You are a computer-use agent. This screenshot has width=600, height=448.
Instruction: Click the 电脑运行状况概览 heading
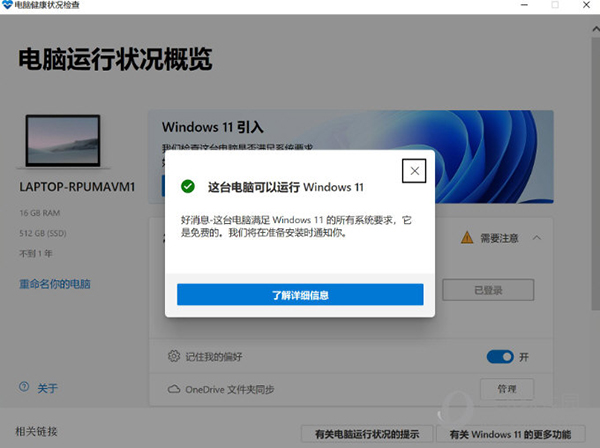[115, 59]
